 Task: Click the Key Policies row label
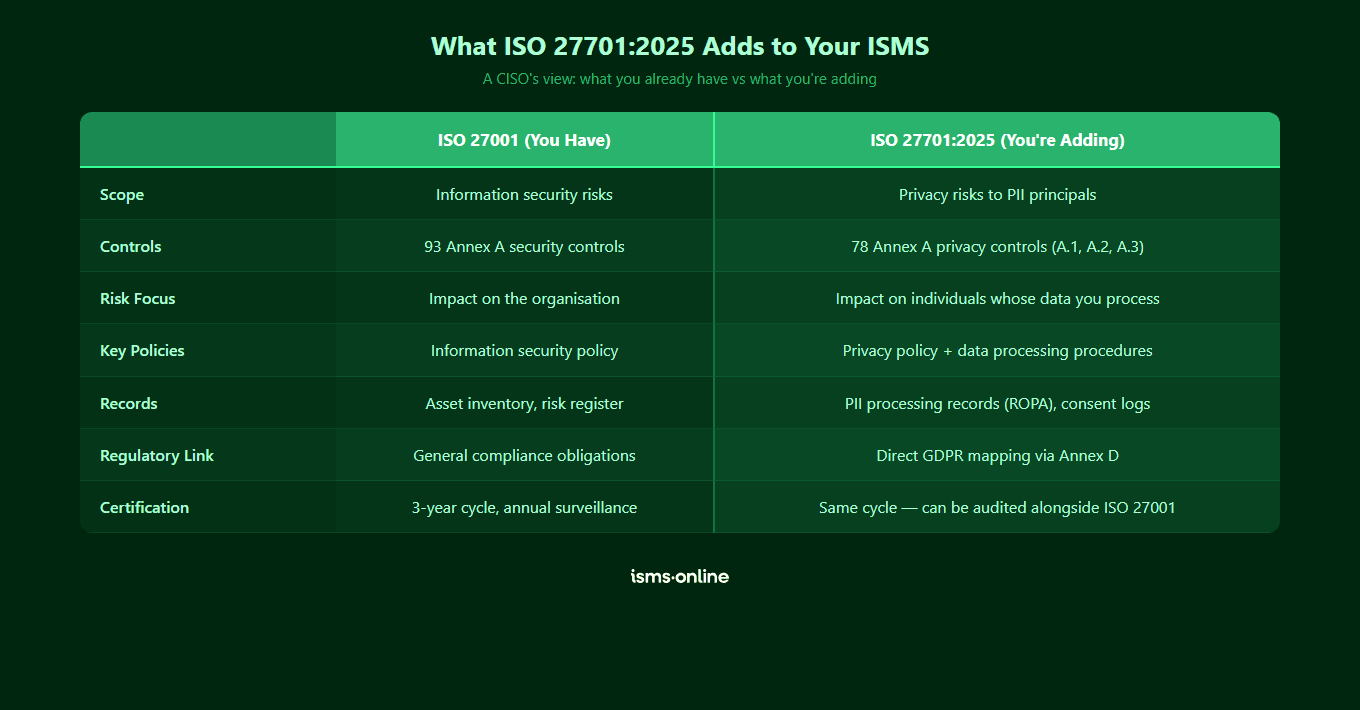141,350
